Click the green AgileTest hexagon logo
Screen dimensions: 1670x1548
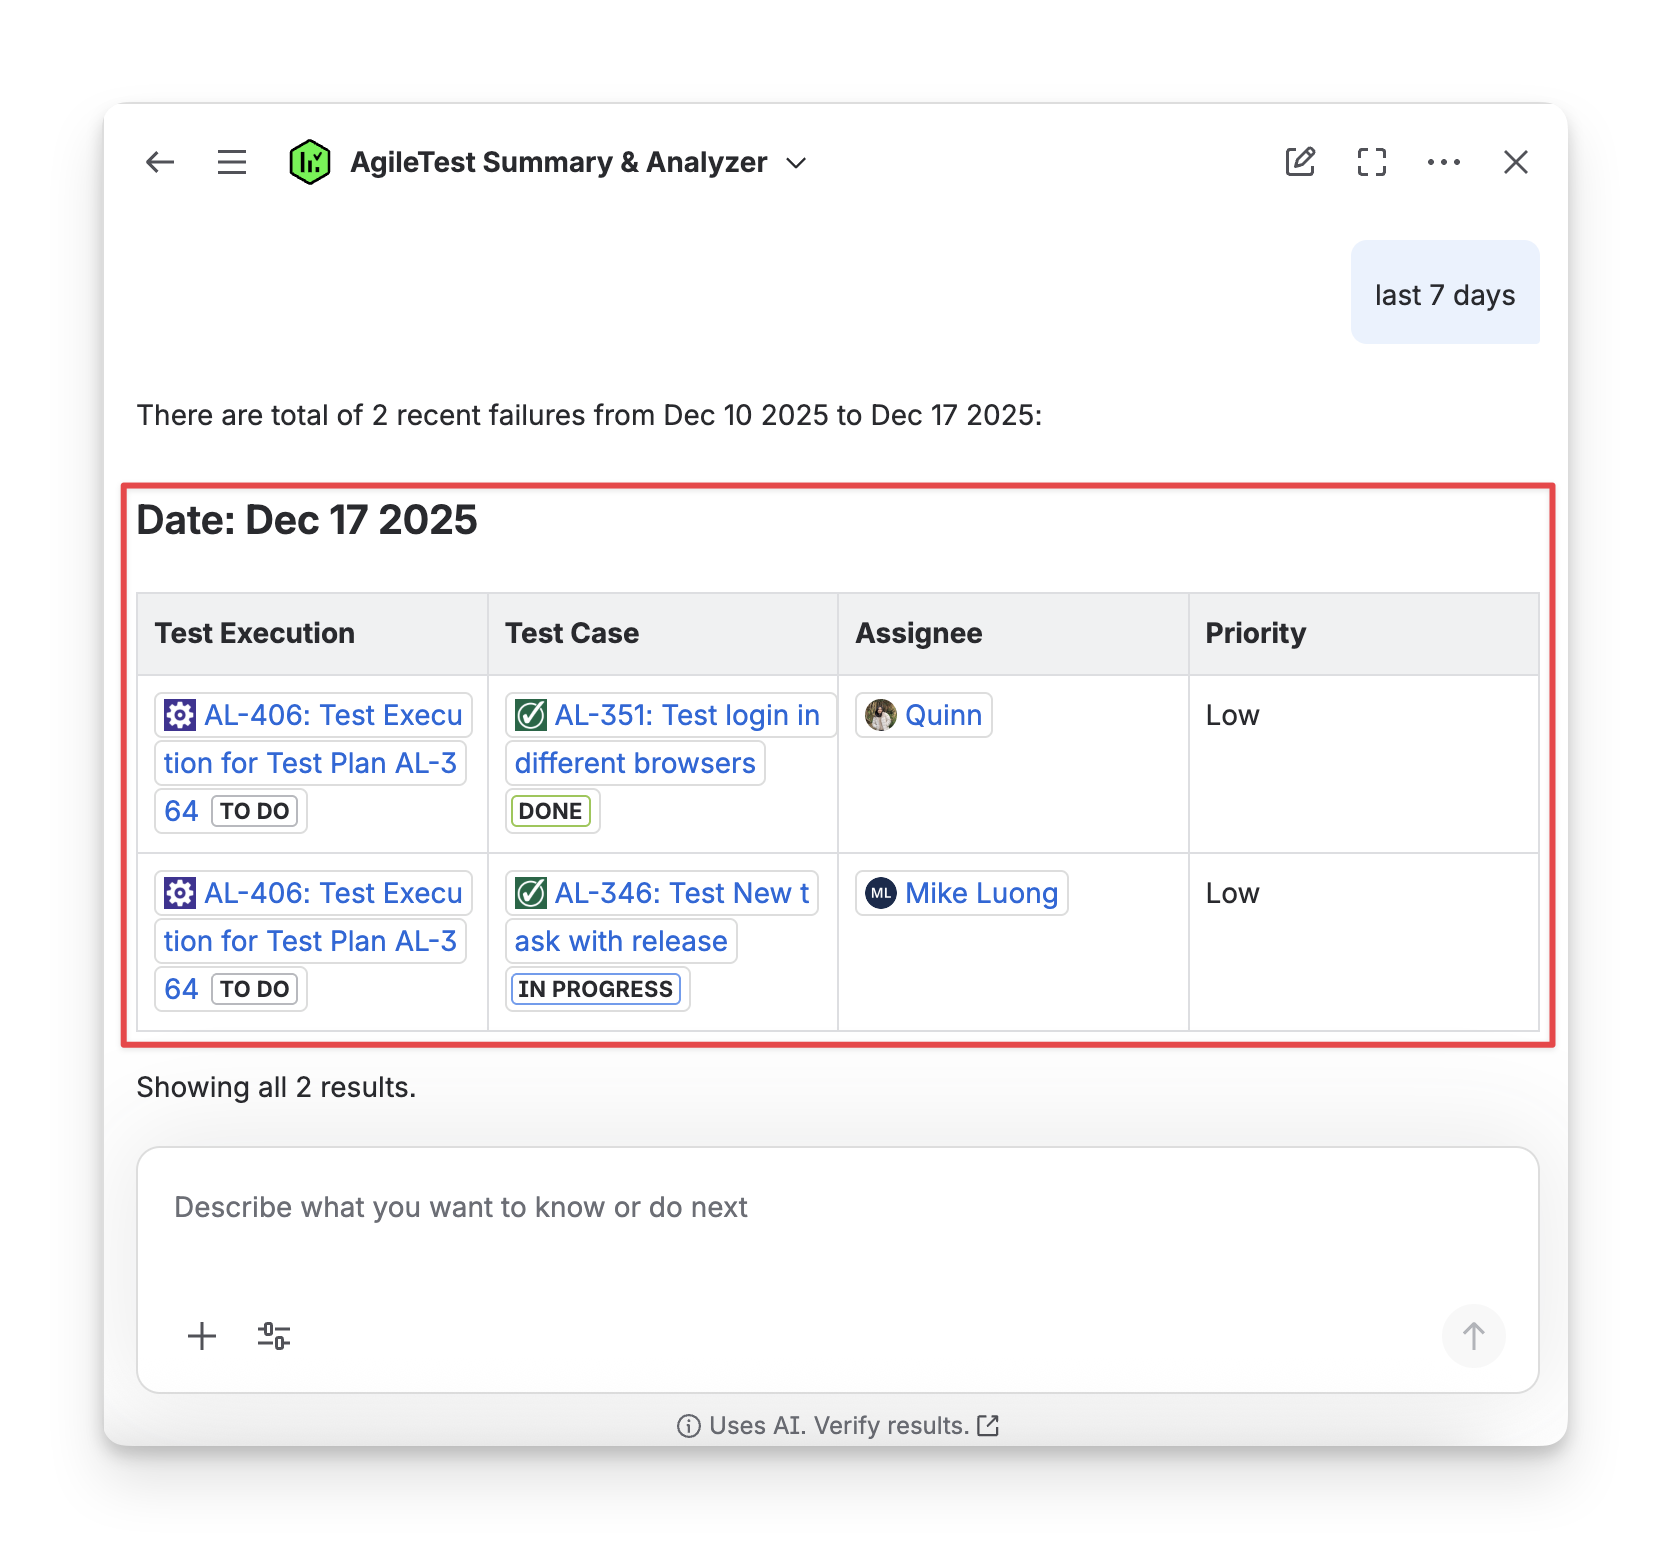point(310,162)
